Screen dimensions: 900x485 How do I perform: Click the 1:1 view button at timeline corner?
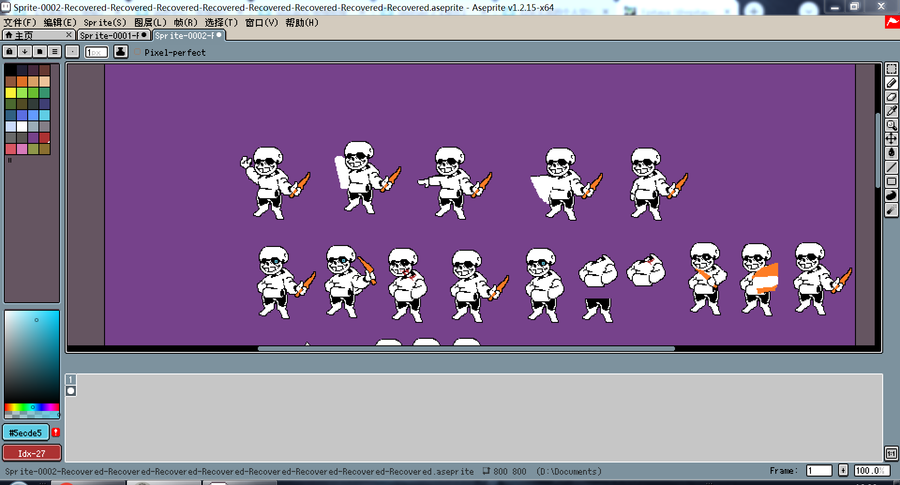(x=891, y=453)
